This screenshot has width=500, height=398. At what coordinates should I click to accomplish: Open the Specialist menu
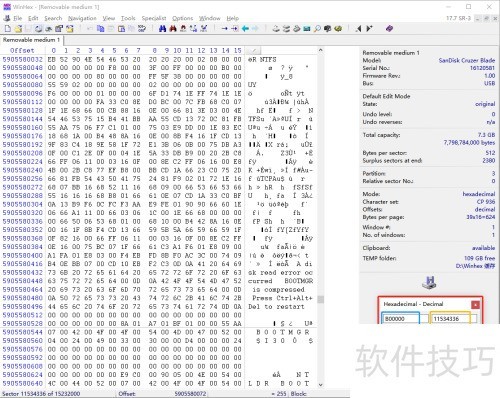(154, 18)
